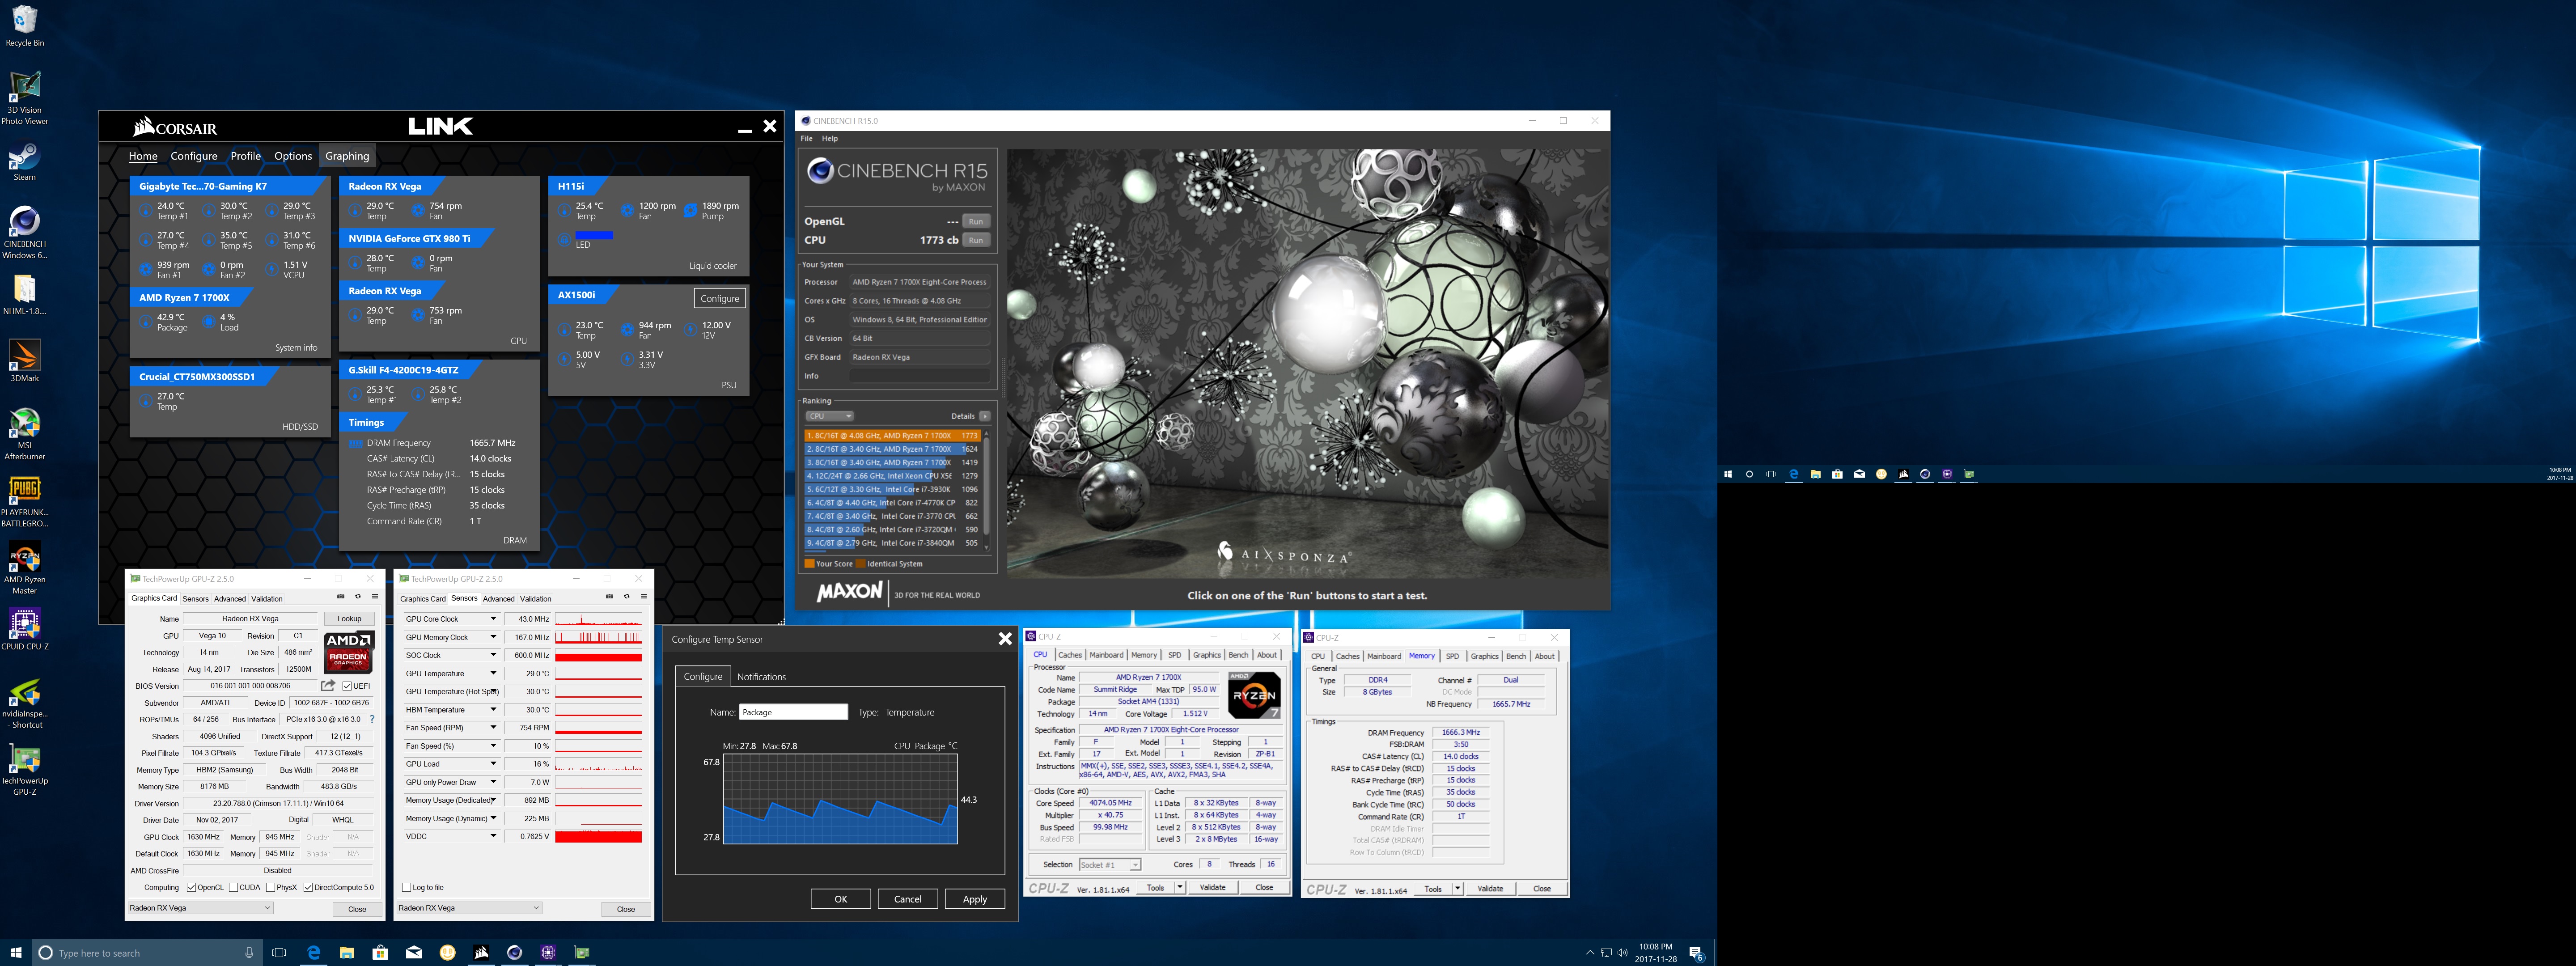The width and height of the screenshot is (2576, 966).
Task: Click Run button for Cinebench CPU test
Action: point(976,240)
